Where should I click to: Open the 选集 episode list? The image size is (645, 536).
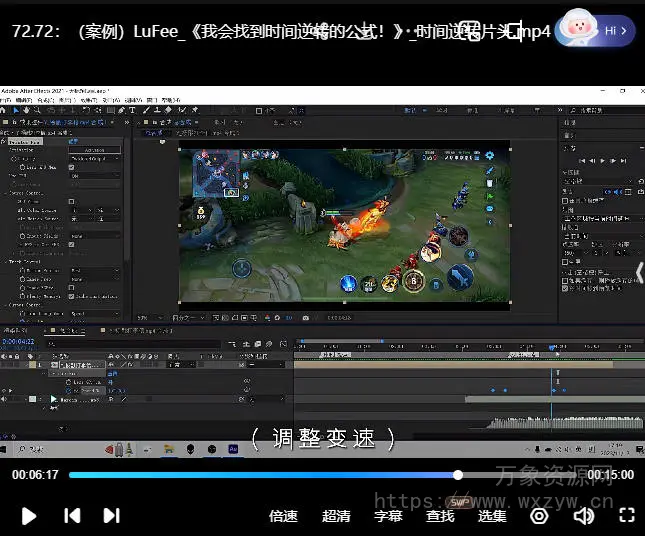pos(491,516)
